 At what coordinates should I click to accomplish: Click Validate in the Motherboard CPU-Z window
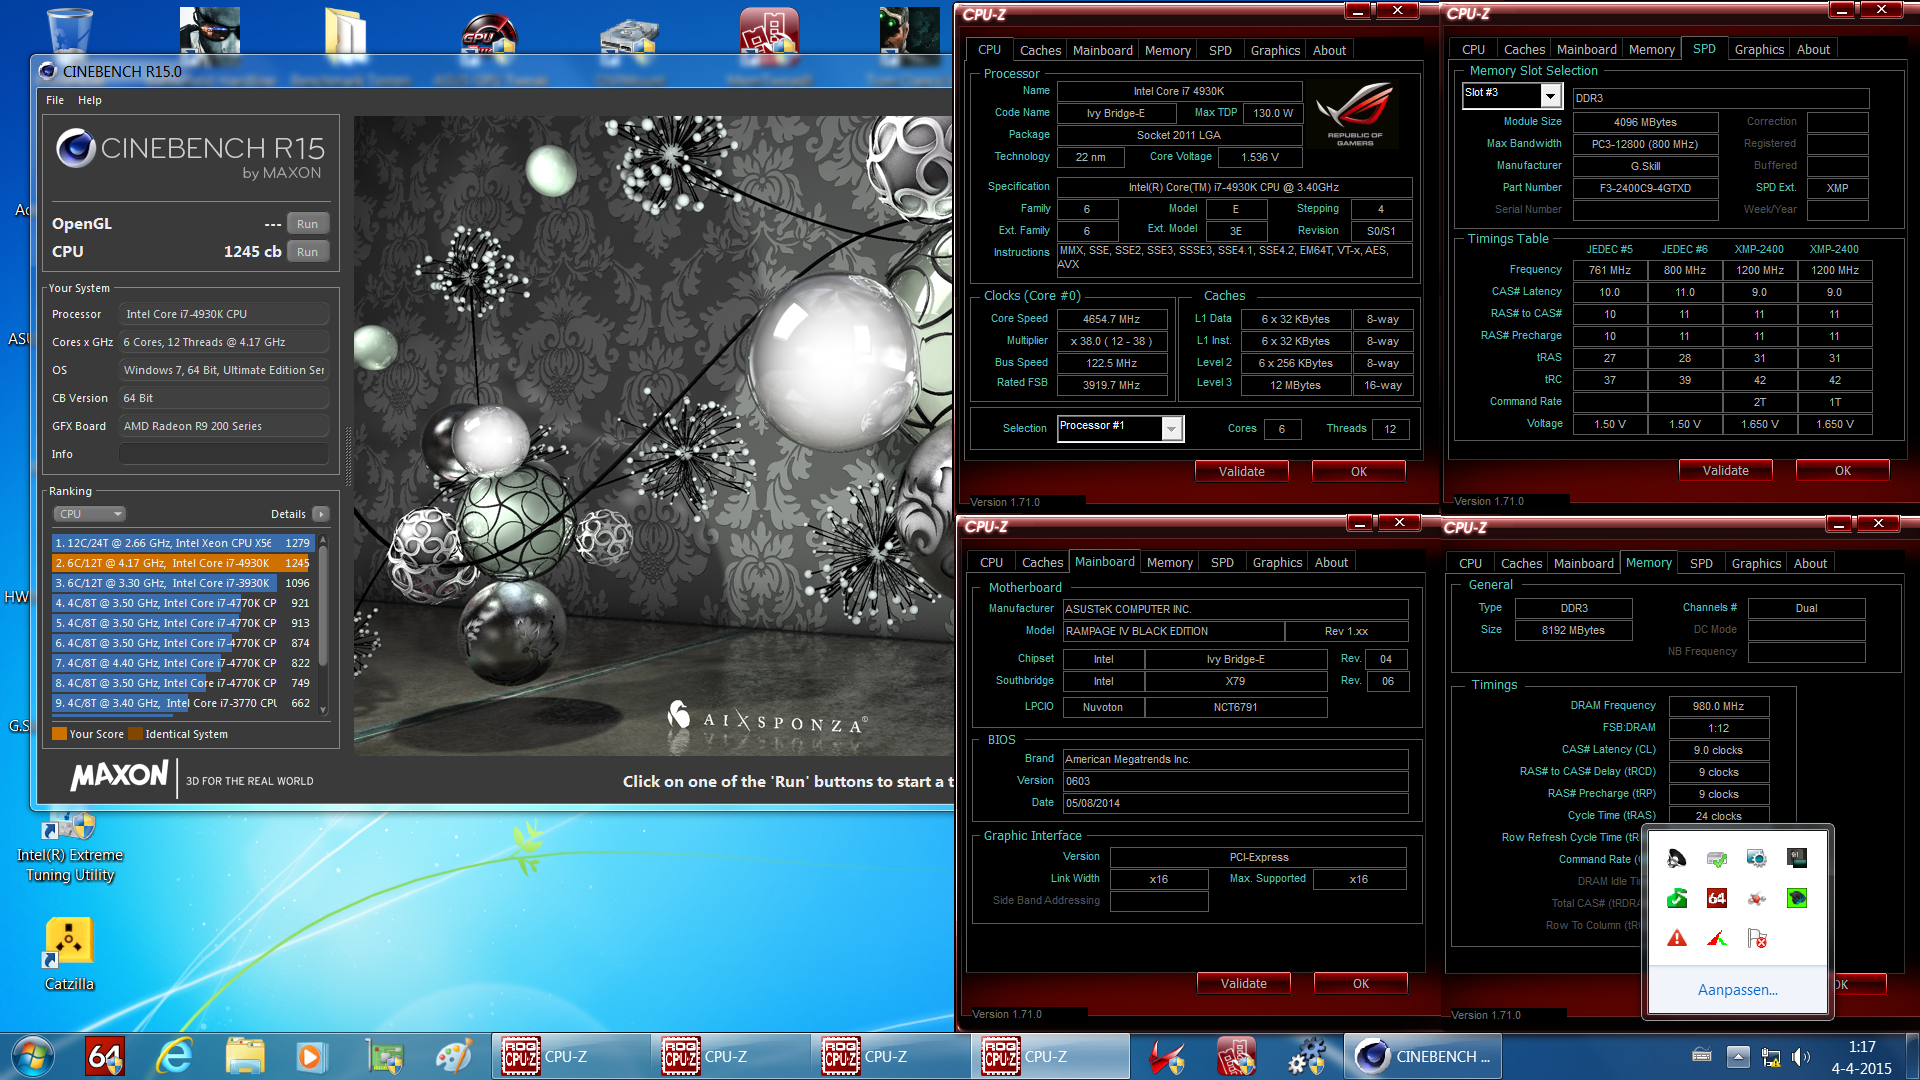click(x=1243, y=983)
